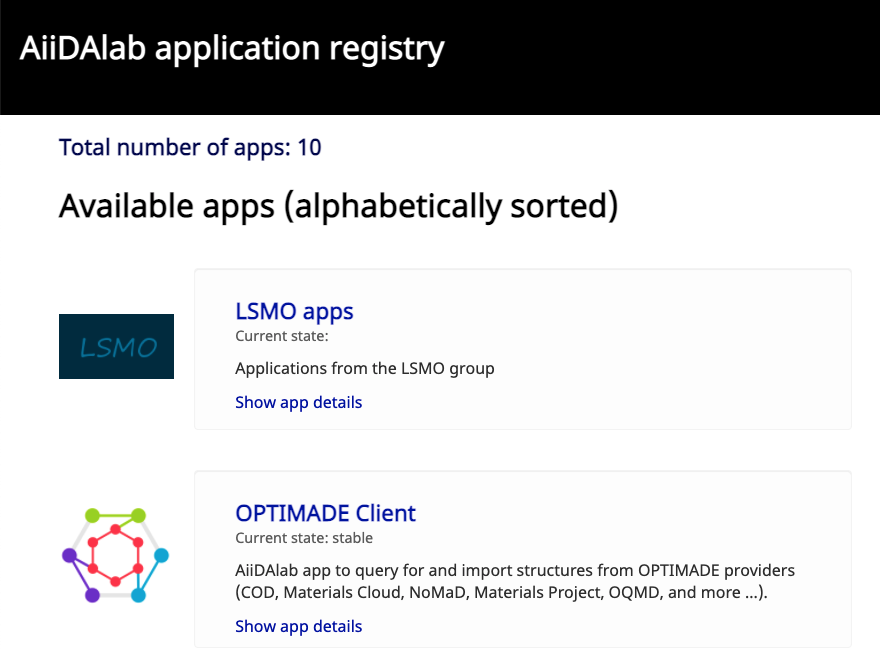This screenshot has height=655, width=880.
Task: Show app details for LSMO apps
Action: tap(299, 402)
